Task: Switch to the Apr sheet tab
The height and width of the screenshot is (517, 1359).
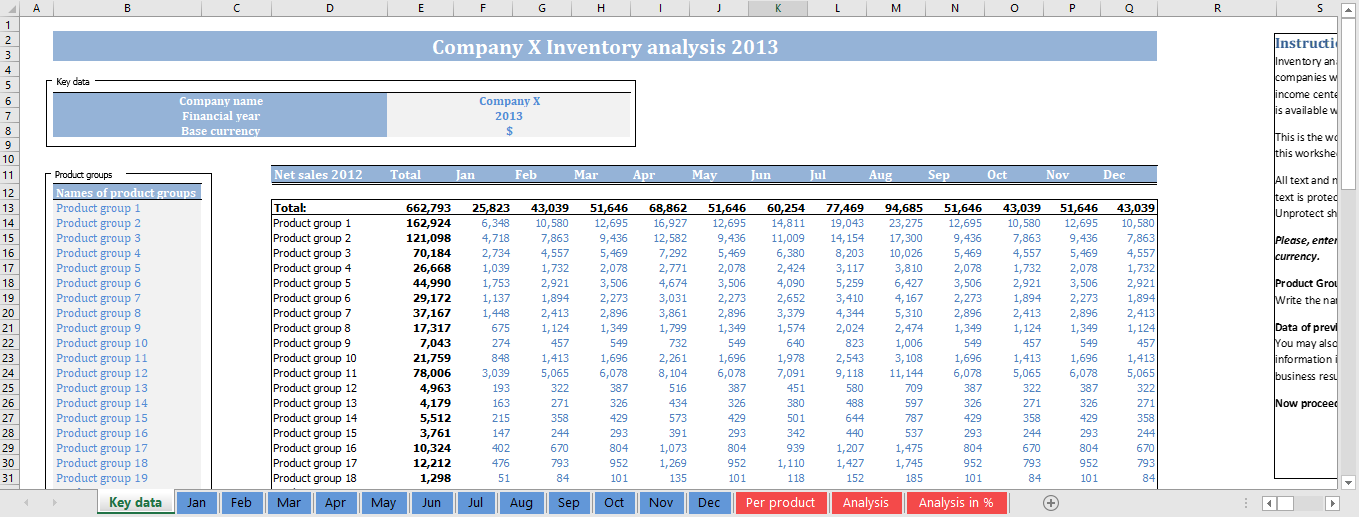Action: (x=335, y=503)
